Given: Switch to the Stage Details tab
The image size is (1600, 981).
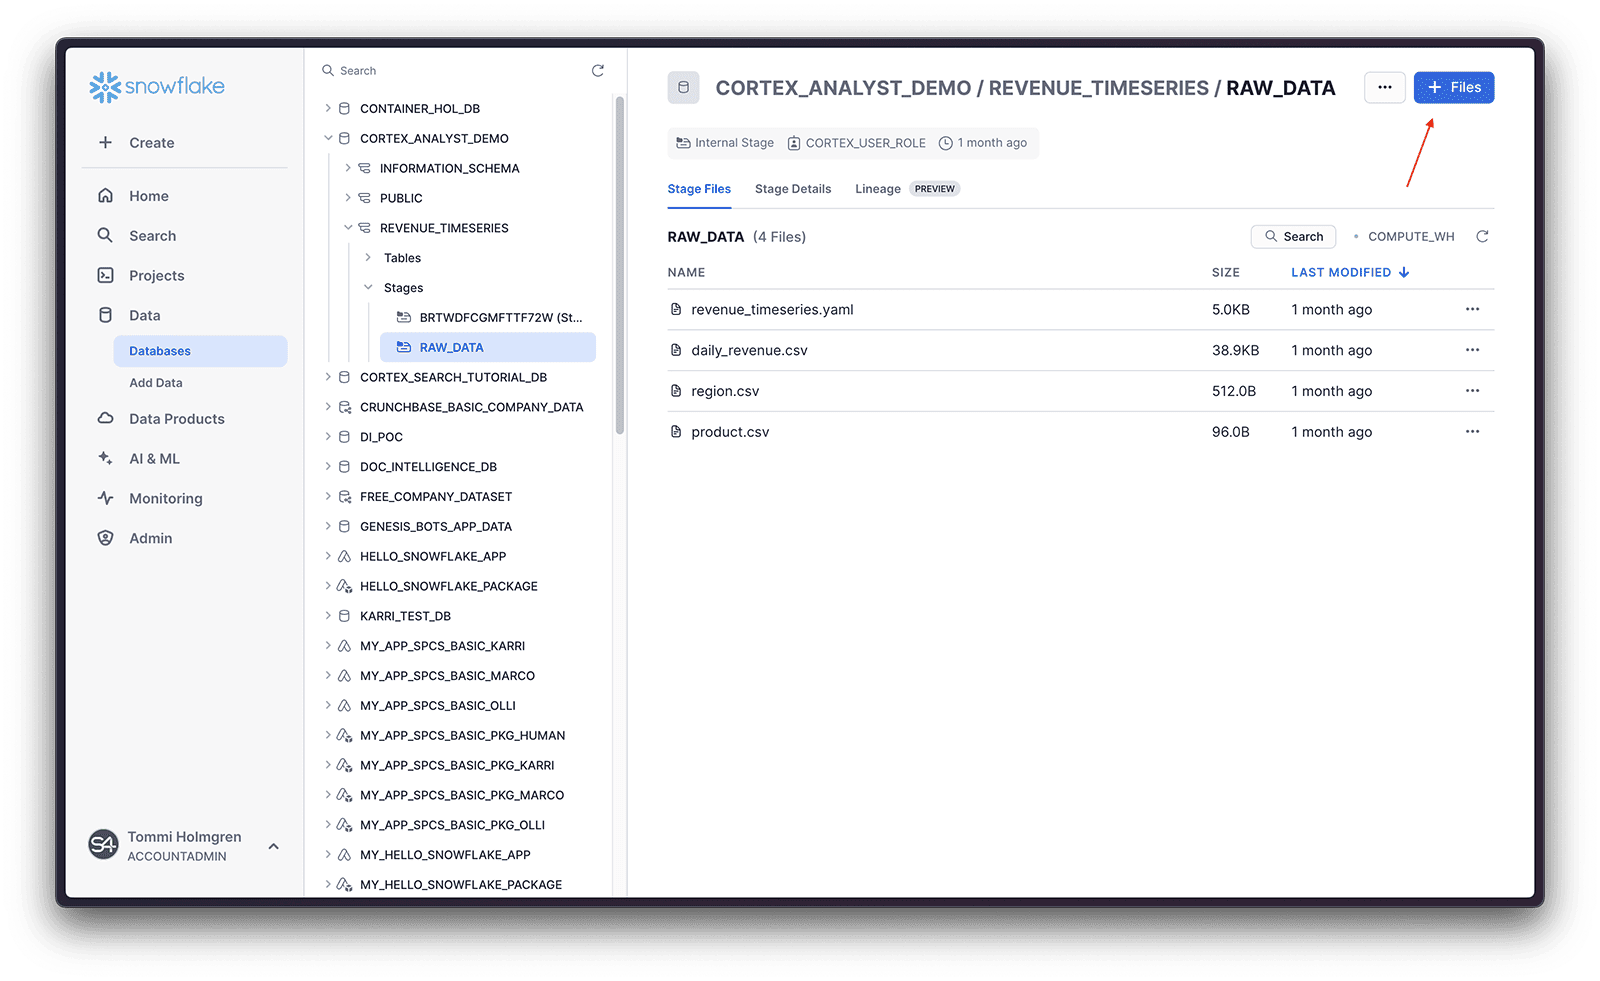Looking at the screenshot, I should point(792,189).
